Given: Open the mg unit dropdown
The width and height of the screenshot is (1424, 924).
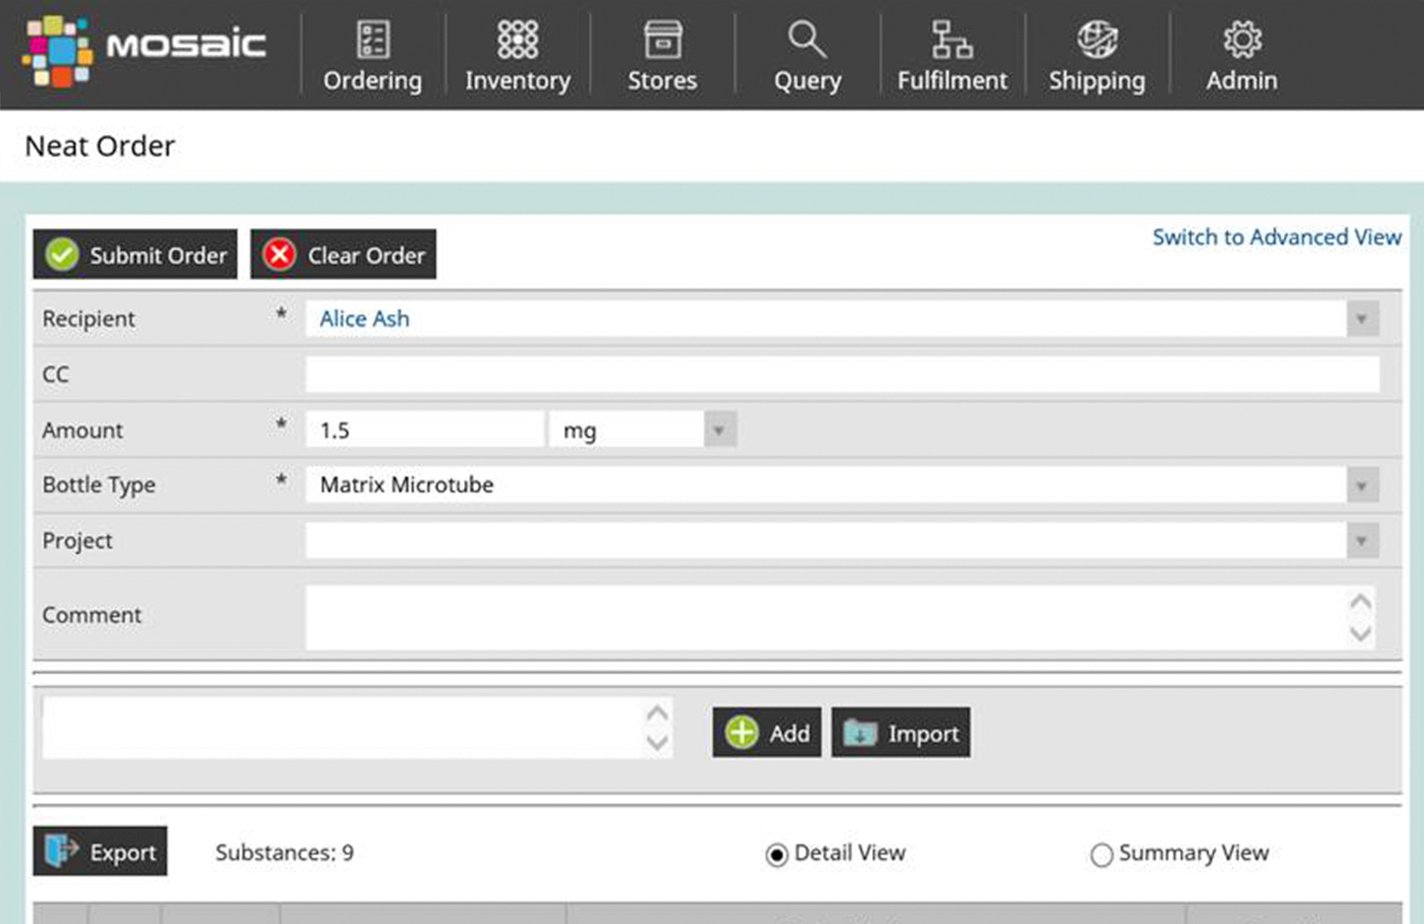Looking at the screenshot, I should tap(718, 429).
